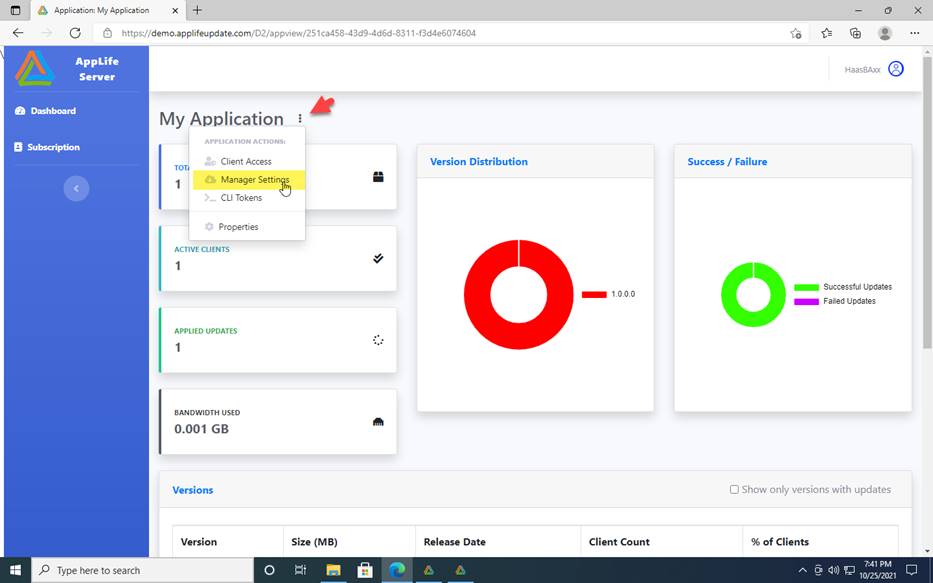Image resolution: width=933 pixels, height=583 pixels.
Task: Click the Size (MB) column header
Action: point(314,542)
